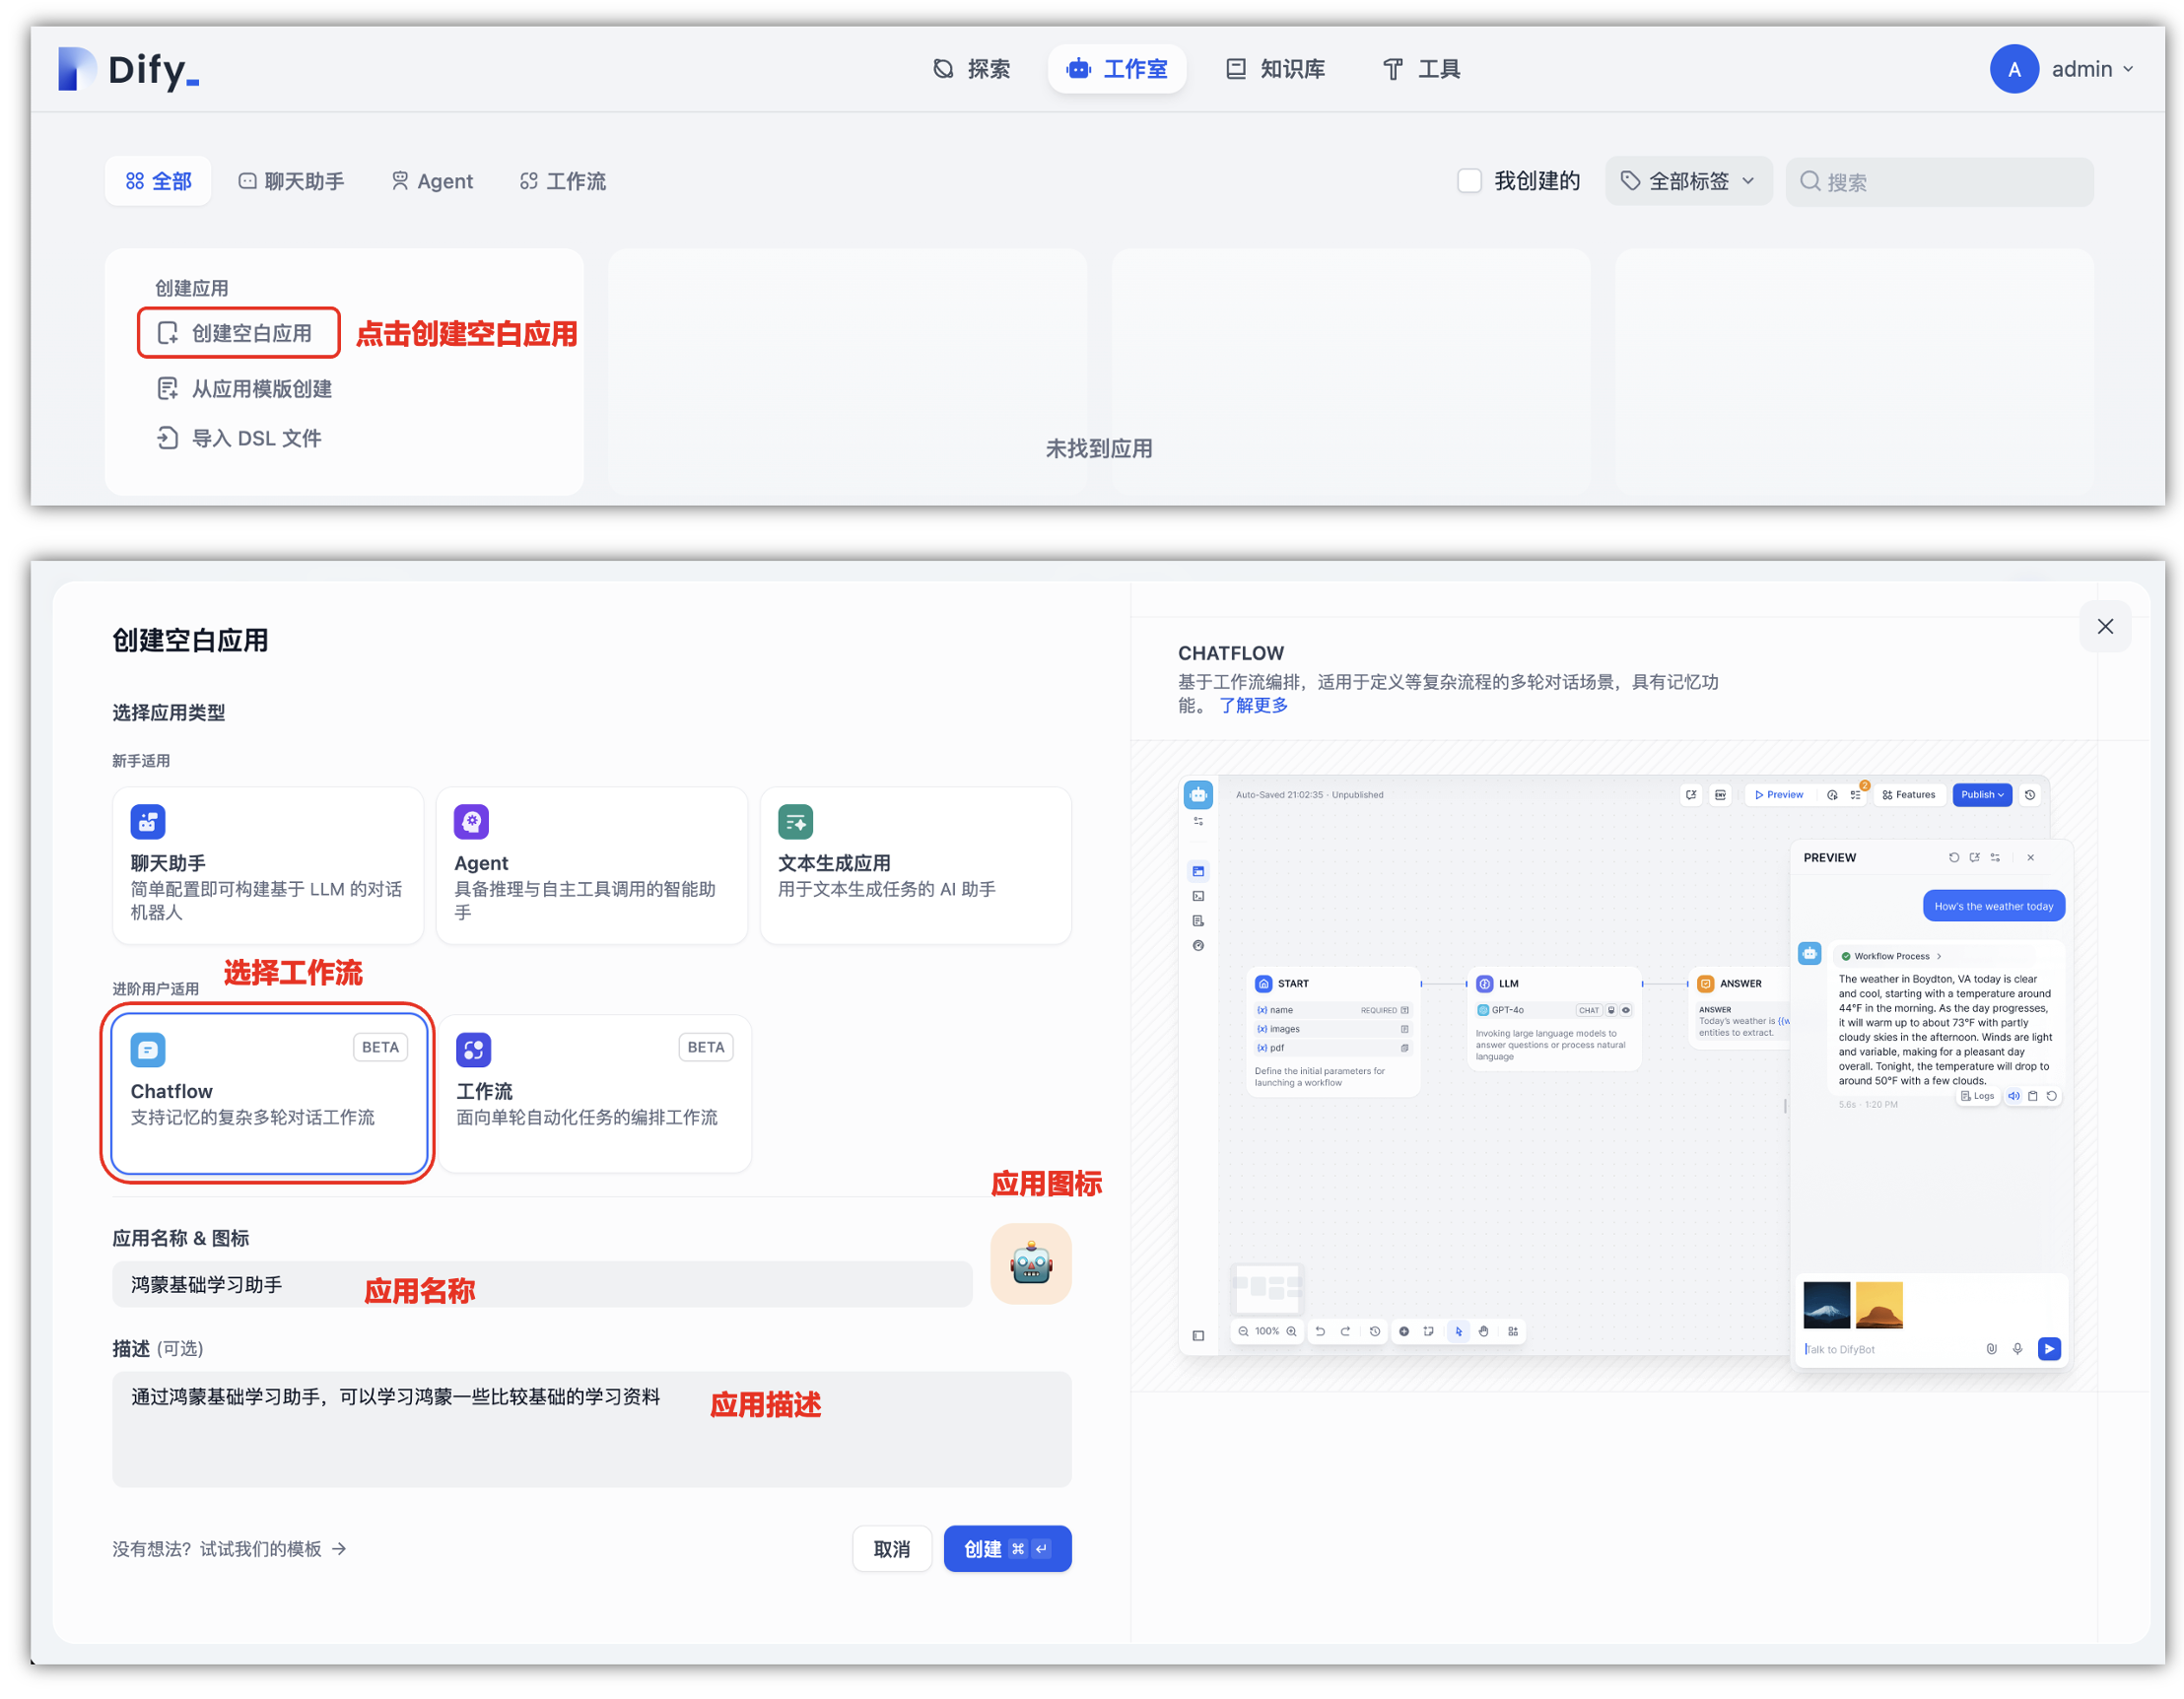
Task: Click the START node in preview
Action: click(1333, 1032)
